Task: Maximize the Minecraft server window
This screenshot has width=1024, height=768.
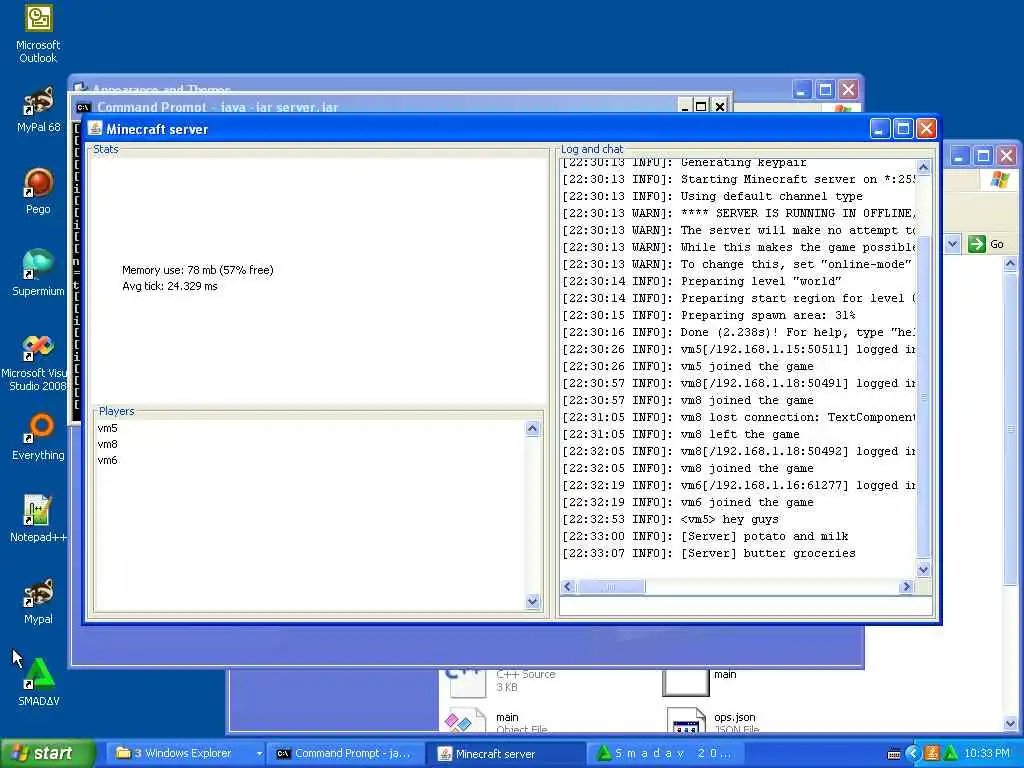Action: tap(903, 129)
